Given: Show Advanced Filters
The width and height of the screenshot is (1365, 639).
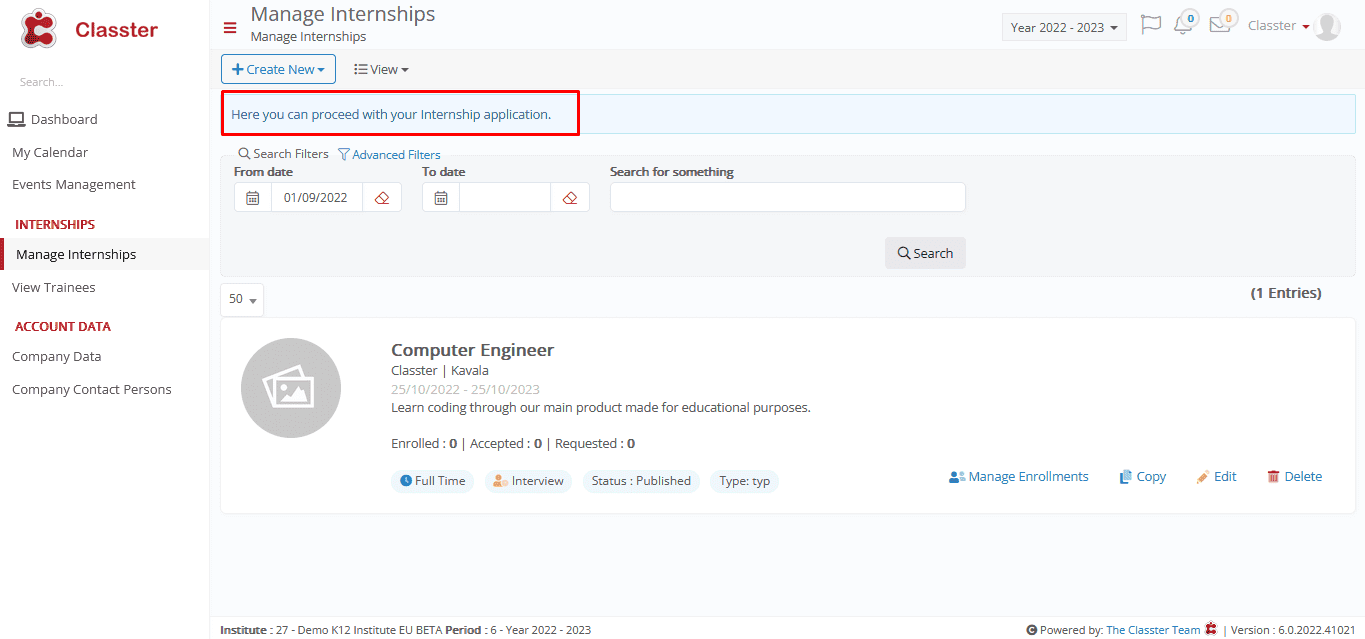Looking at the screenshot, I should click(389, 155).
